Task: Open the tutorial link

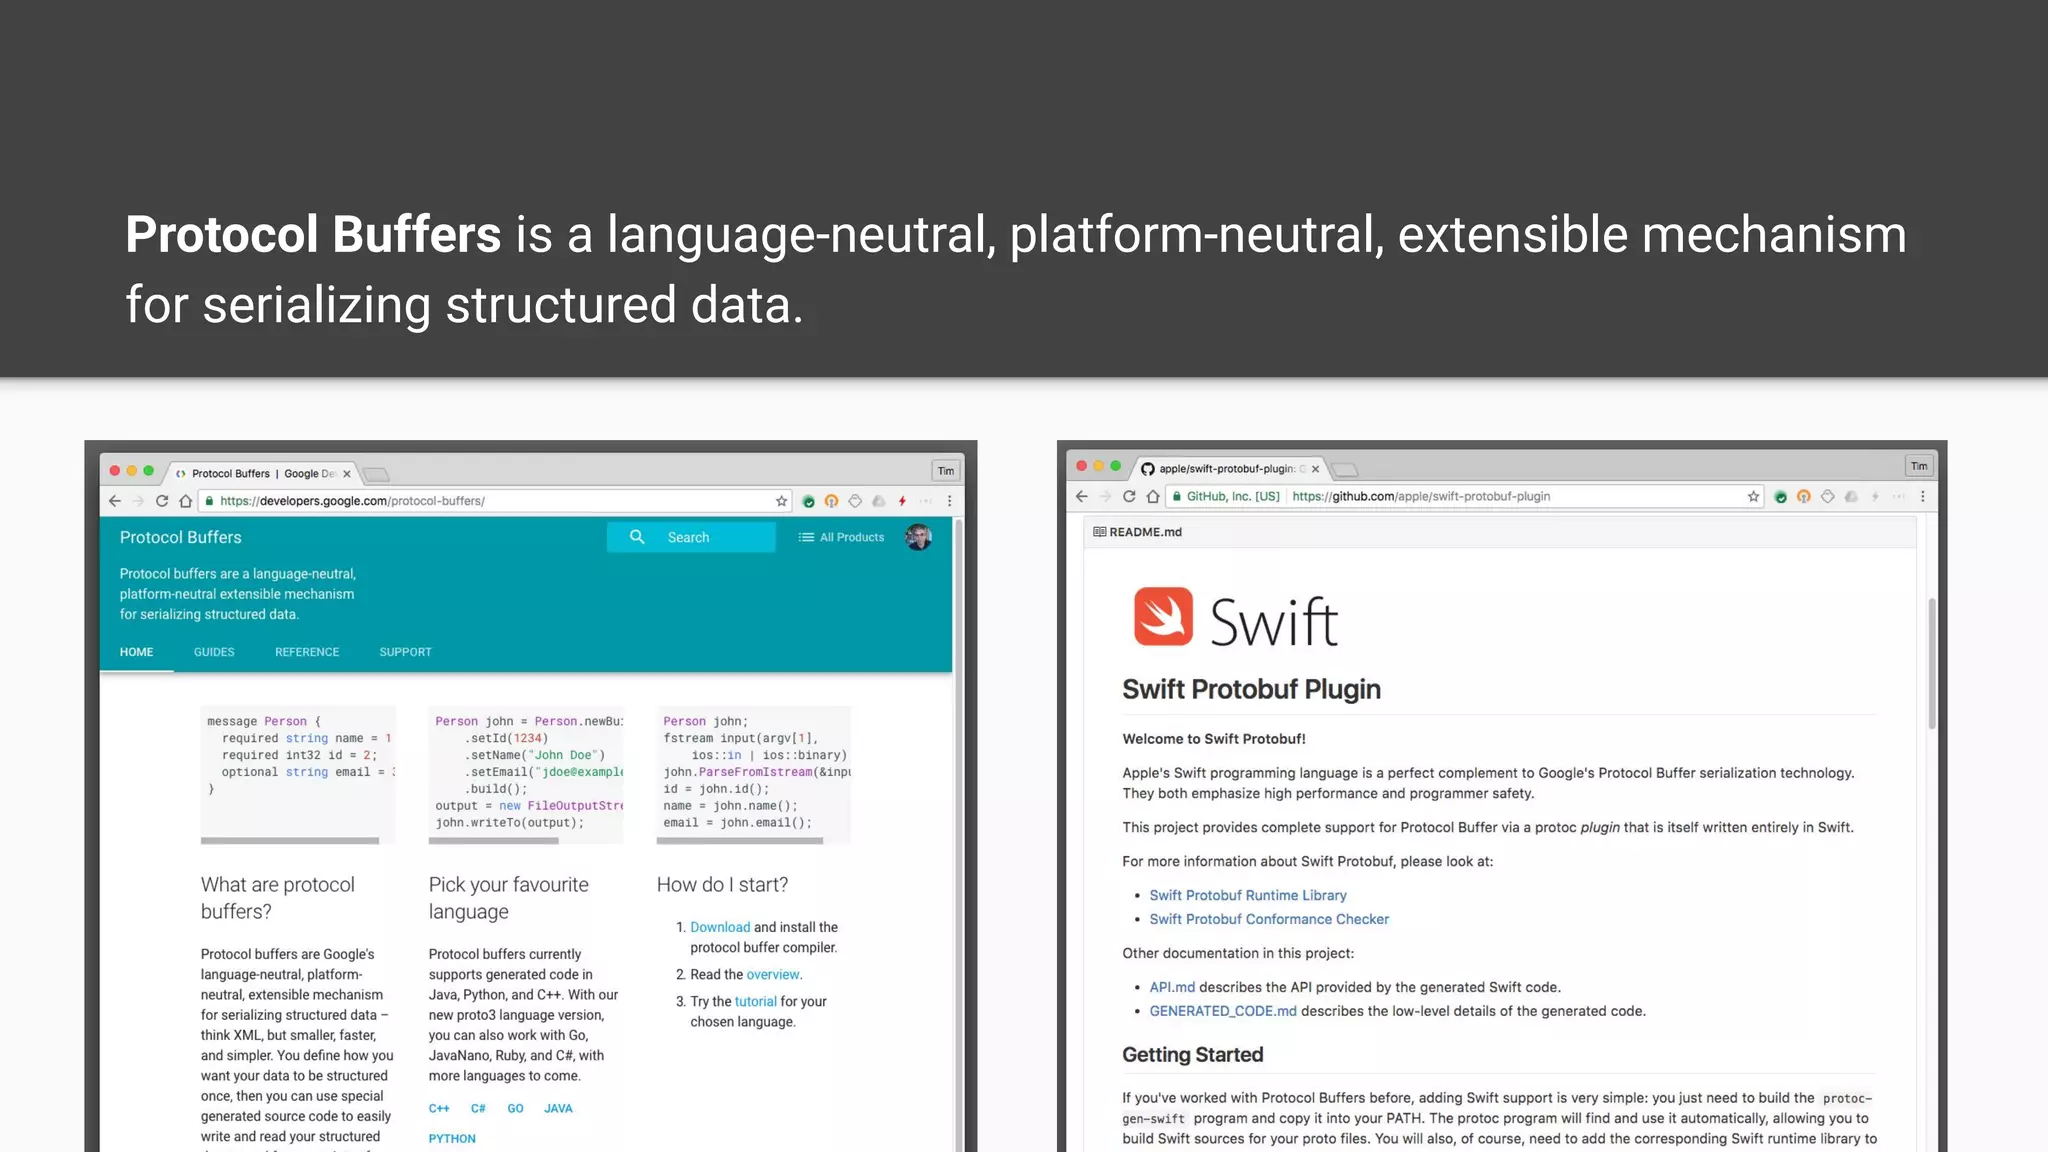Action: click(755, 1001)
